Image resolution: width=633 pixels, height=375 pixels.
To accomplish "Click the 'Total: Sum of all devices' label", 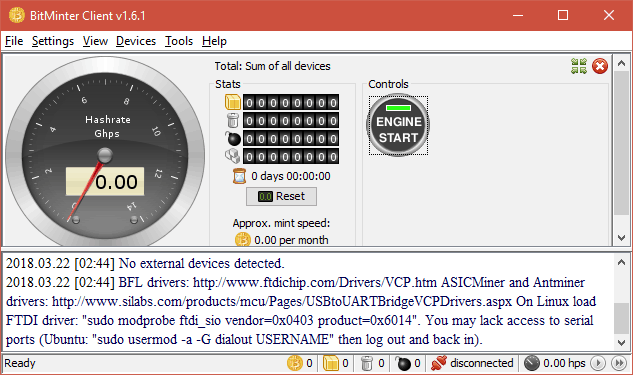I will click(x=272, y=66).
